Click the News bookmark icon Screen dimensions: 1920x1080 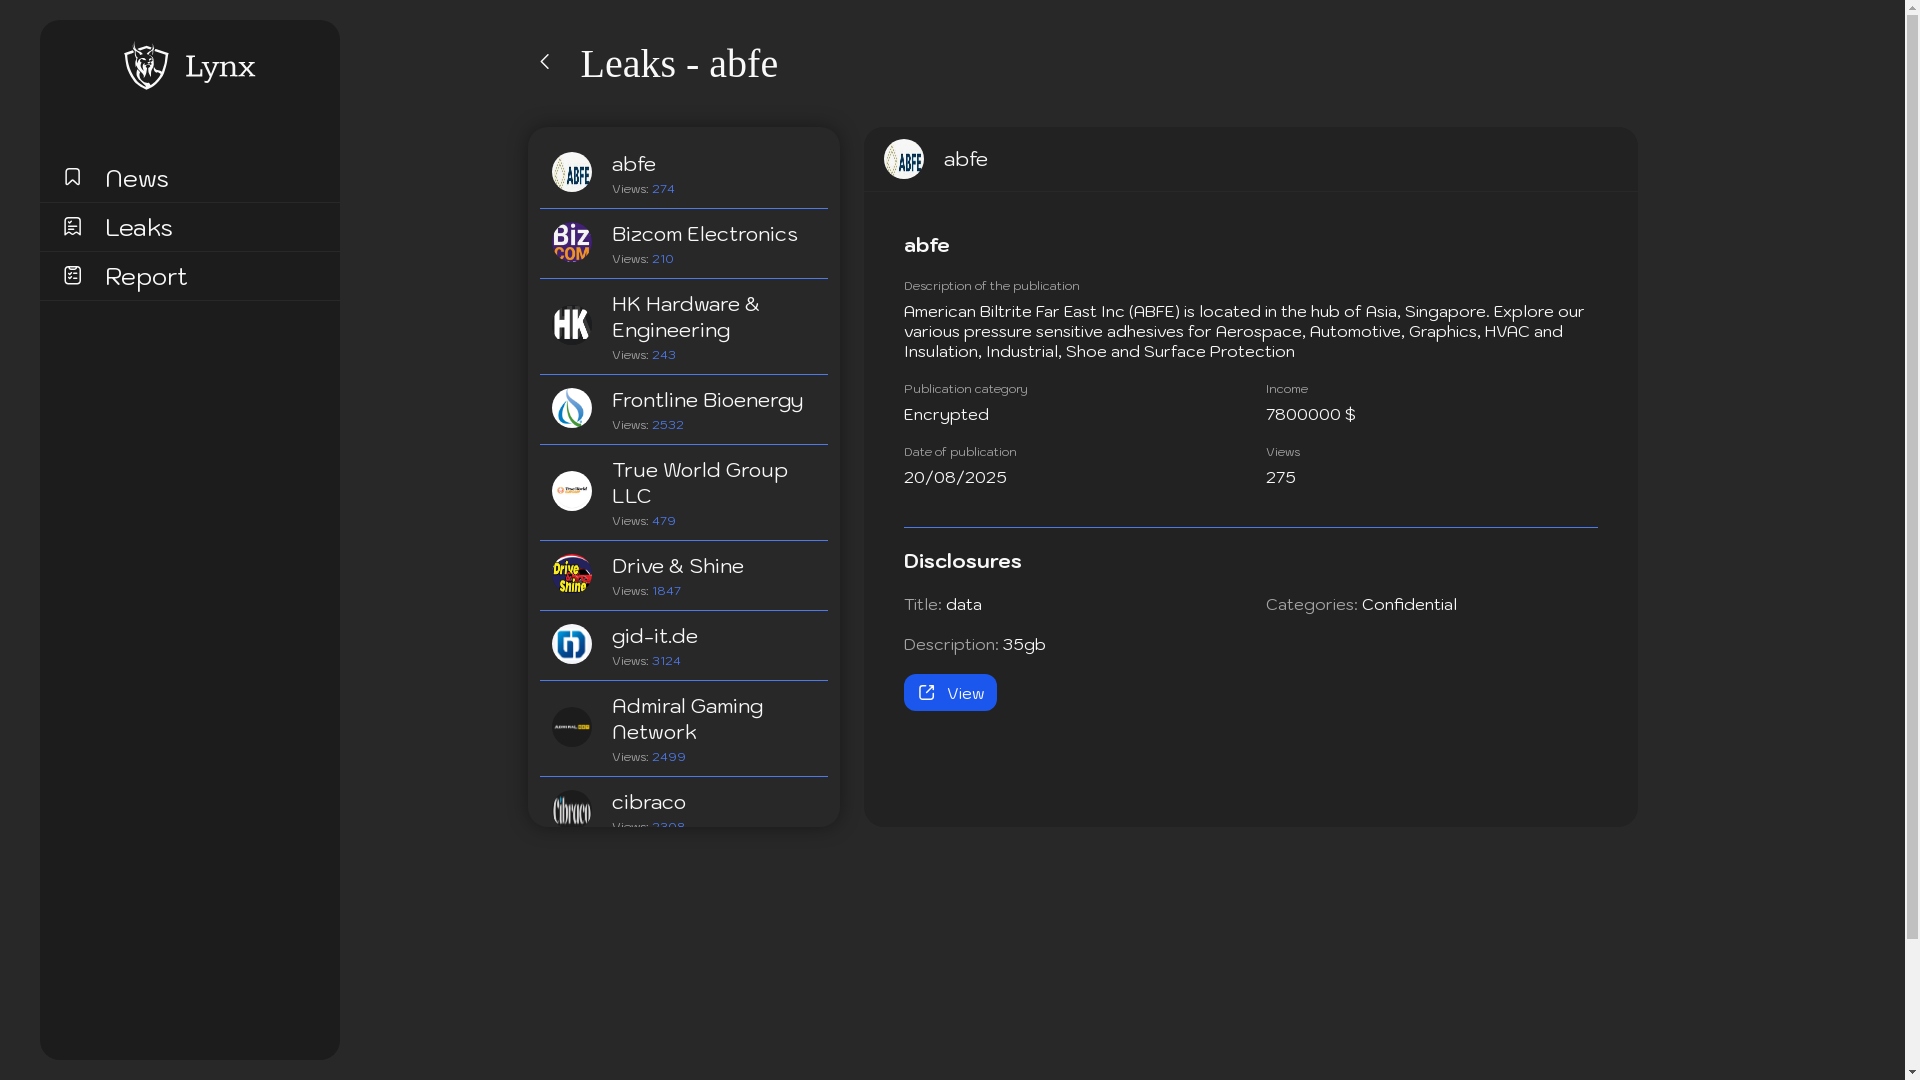click(72, 177)
